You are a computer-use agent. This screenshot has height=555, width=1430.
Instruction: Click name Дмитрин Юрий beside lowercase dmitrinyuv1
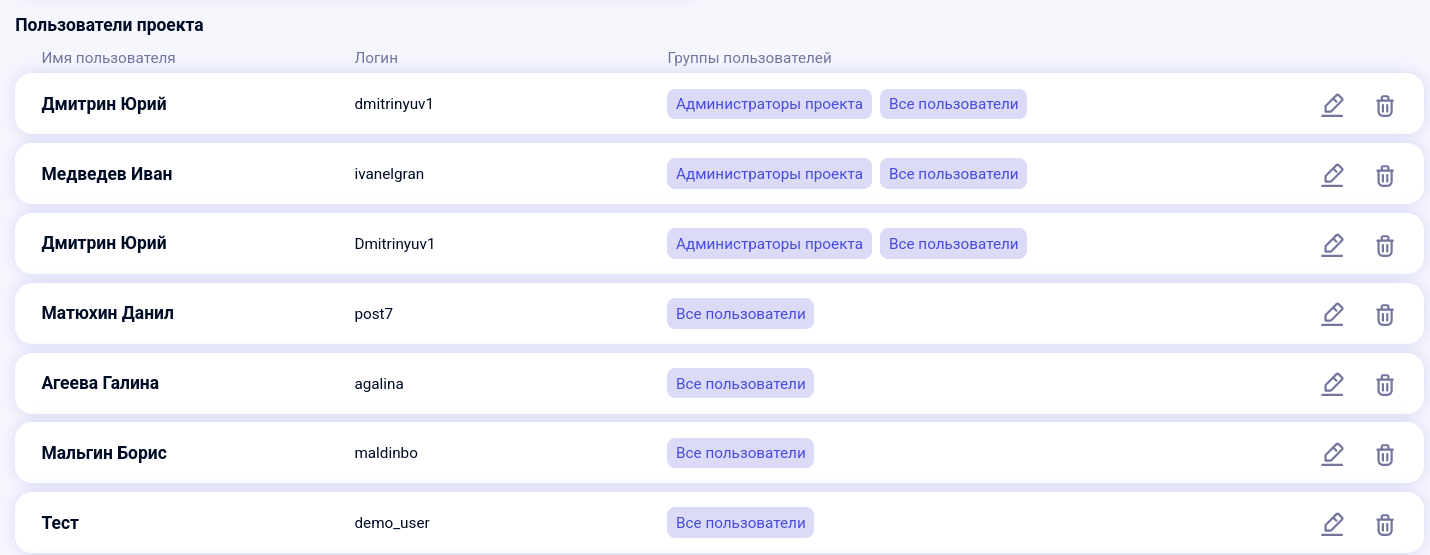pos(104,104)
